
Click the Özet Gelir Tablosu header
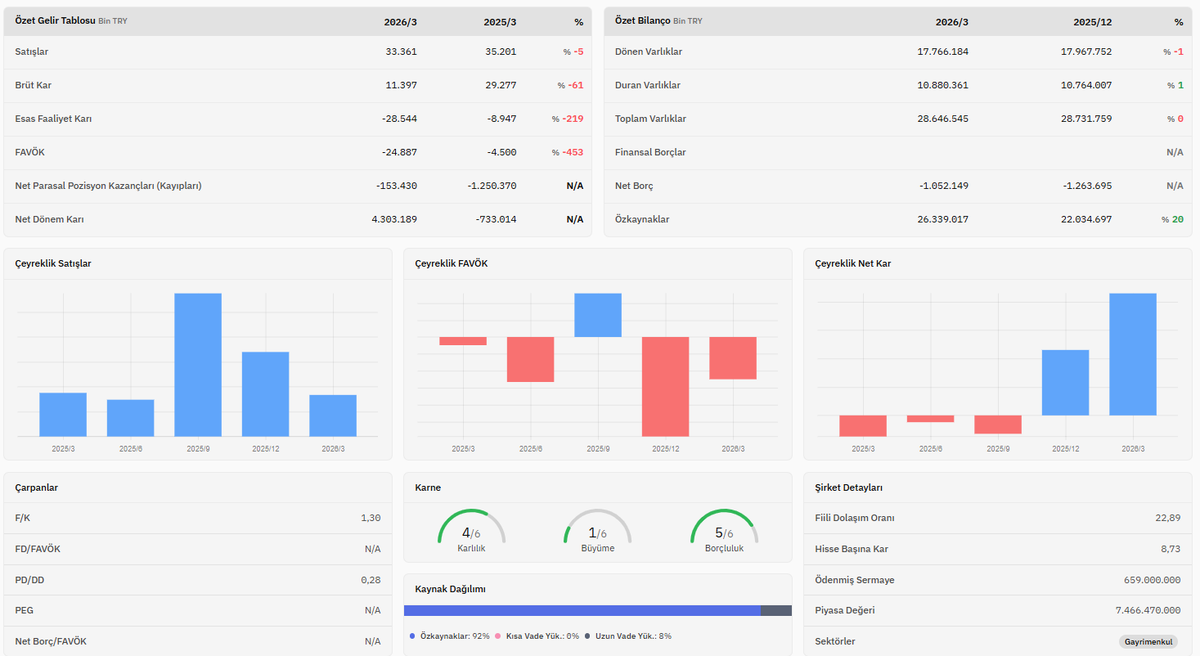(x=55, y=20)
